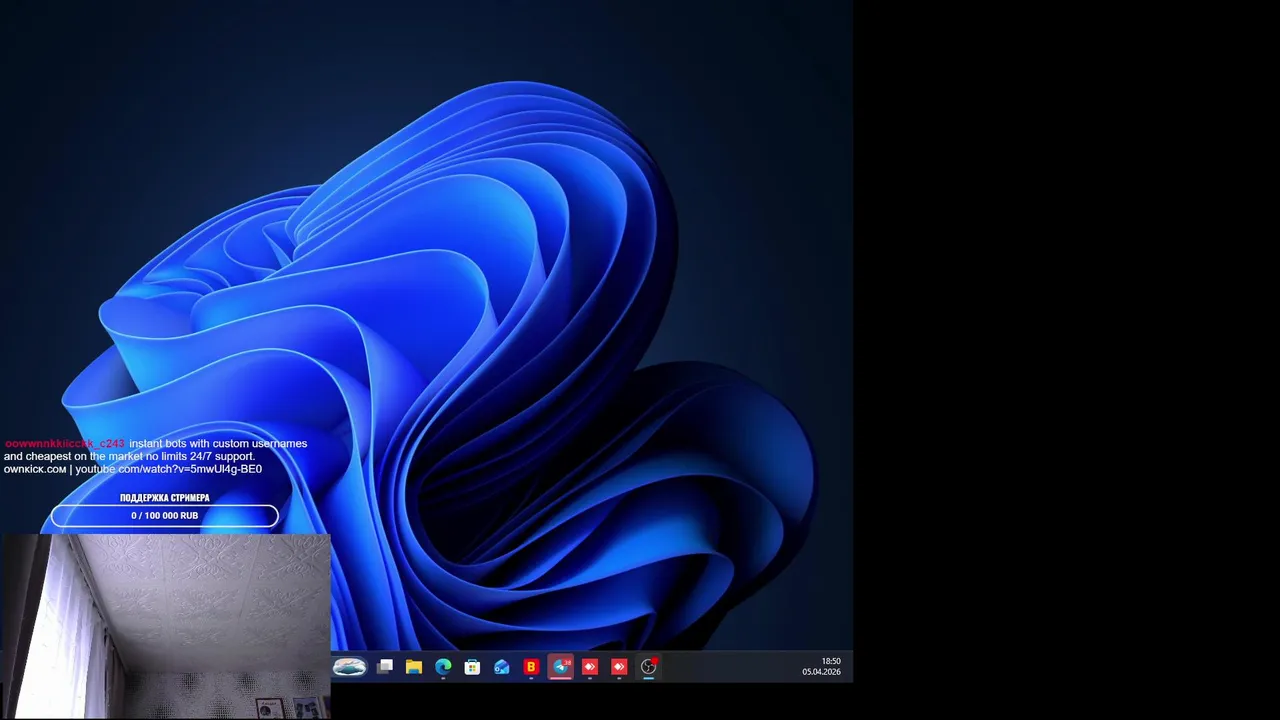Viewport: 1280px width, 720px height.
Task: Open the Outlook mail icon
Action: [502, 667]
